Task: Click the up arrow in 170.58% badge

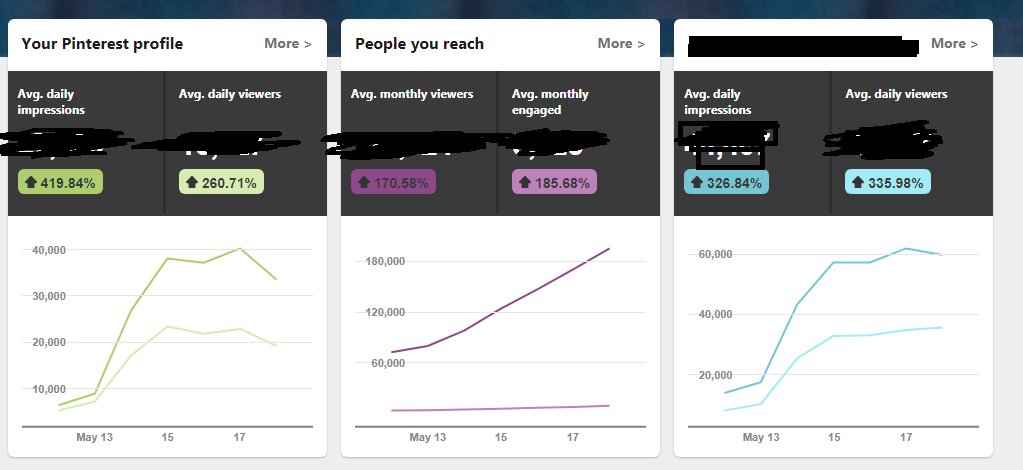Action: (x=364, y=183)
